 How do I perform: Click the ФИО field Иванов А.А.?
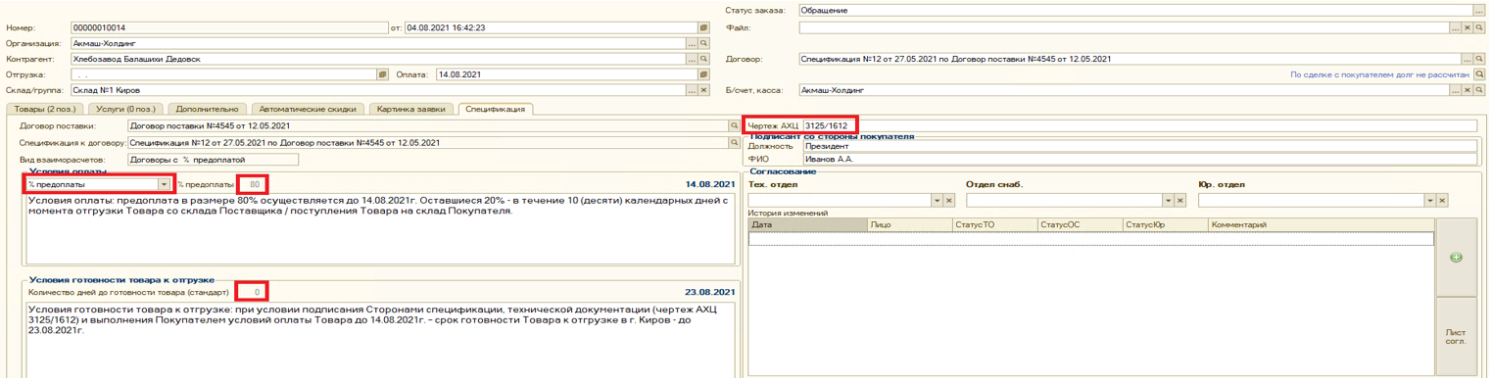1139,158
